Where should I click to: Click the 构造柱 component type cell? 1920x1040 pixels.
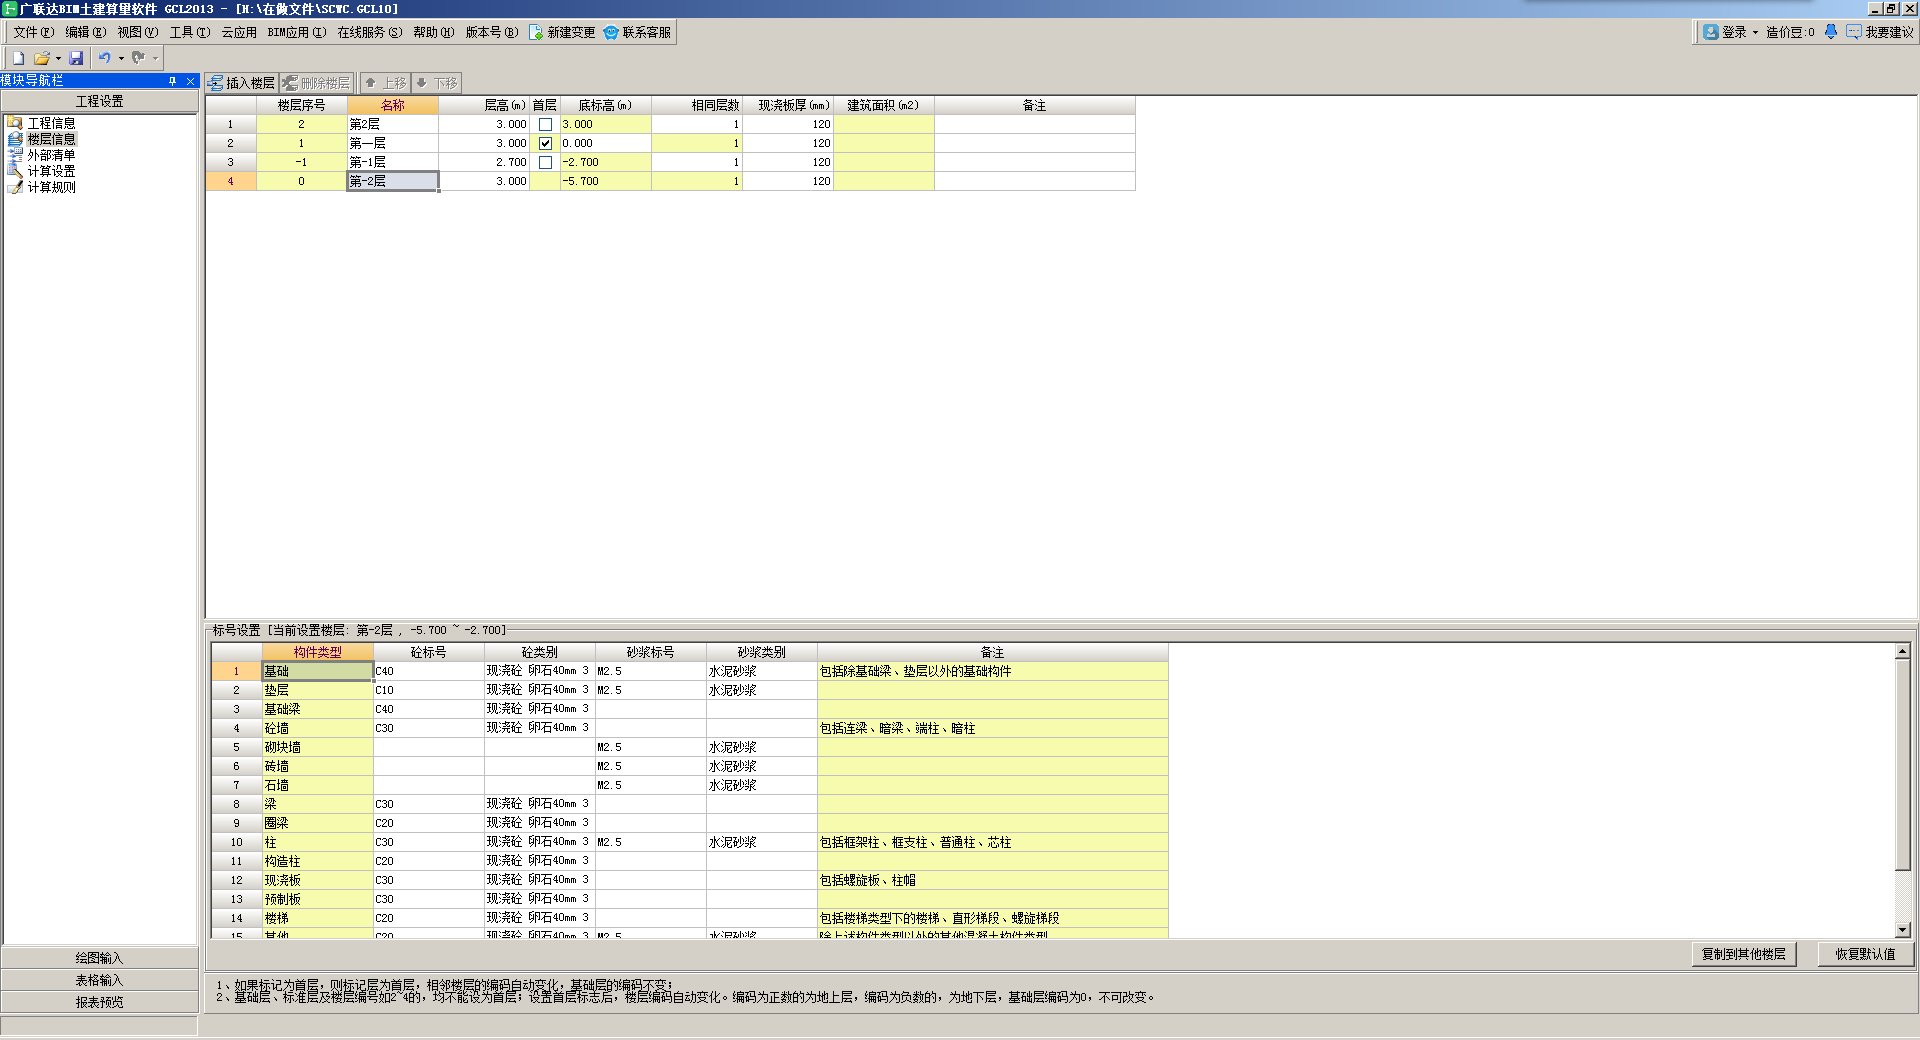[317, 861]
